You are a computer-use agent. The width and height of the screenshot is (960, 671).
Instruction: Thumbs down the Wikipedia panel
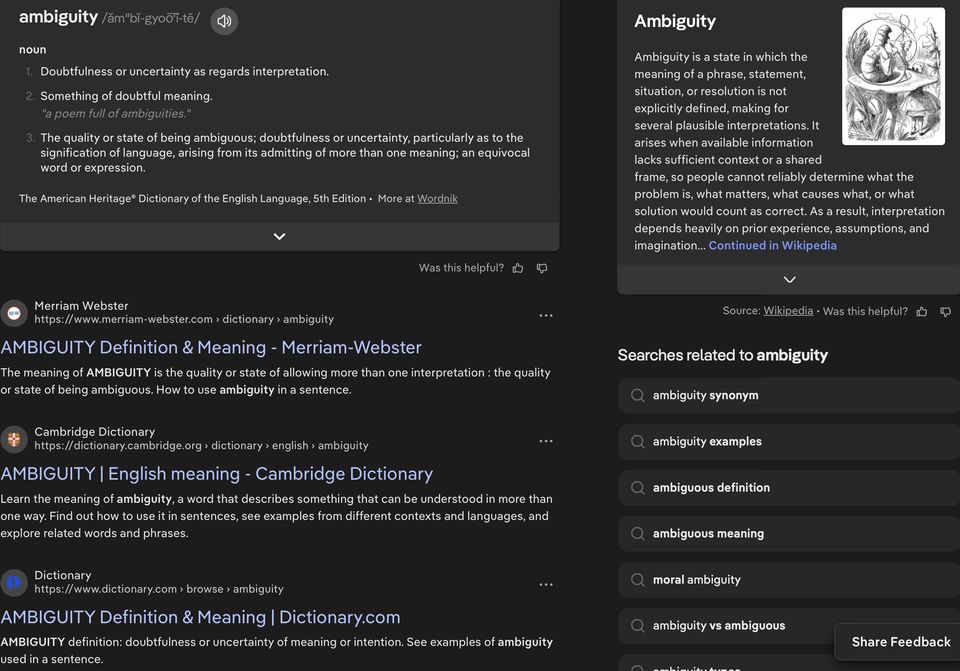click(945, 312)
